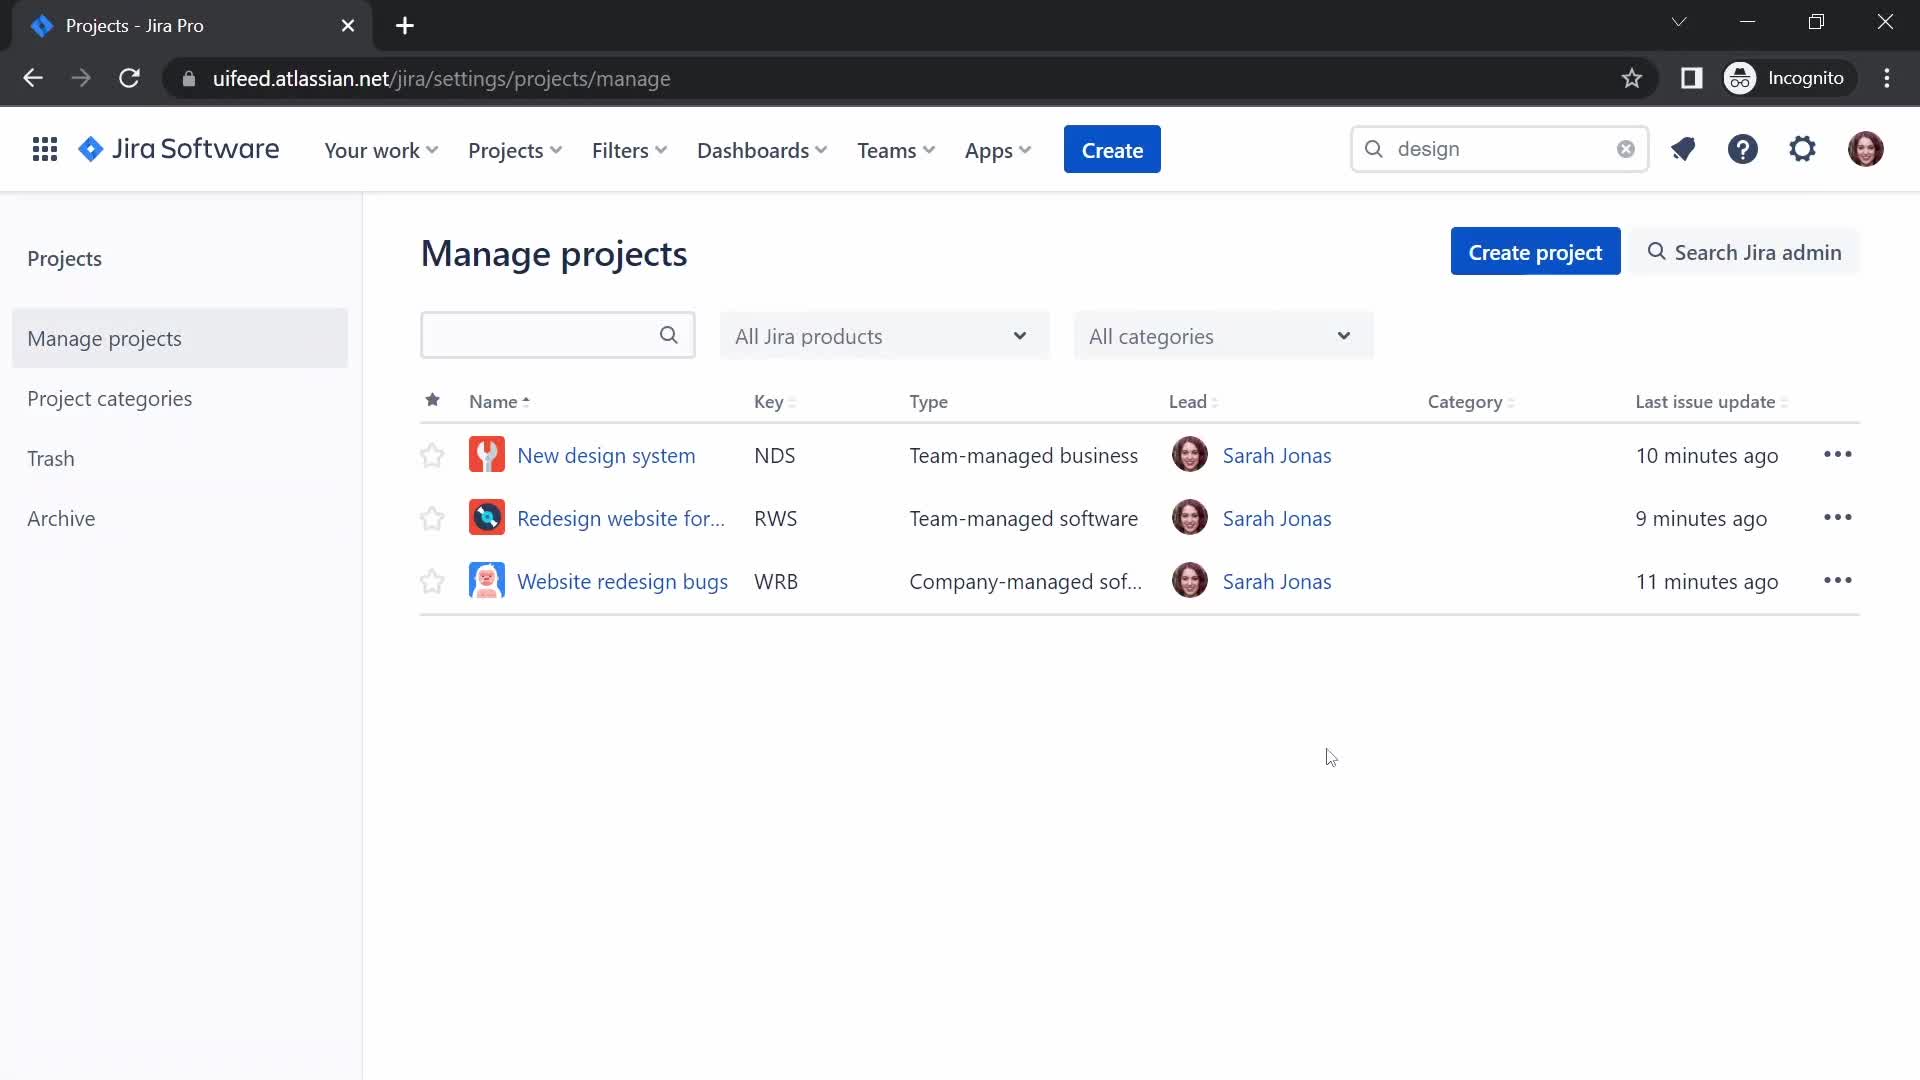Click the browser address bar URL

pyautogui.click(x=441, y=78)
